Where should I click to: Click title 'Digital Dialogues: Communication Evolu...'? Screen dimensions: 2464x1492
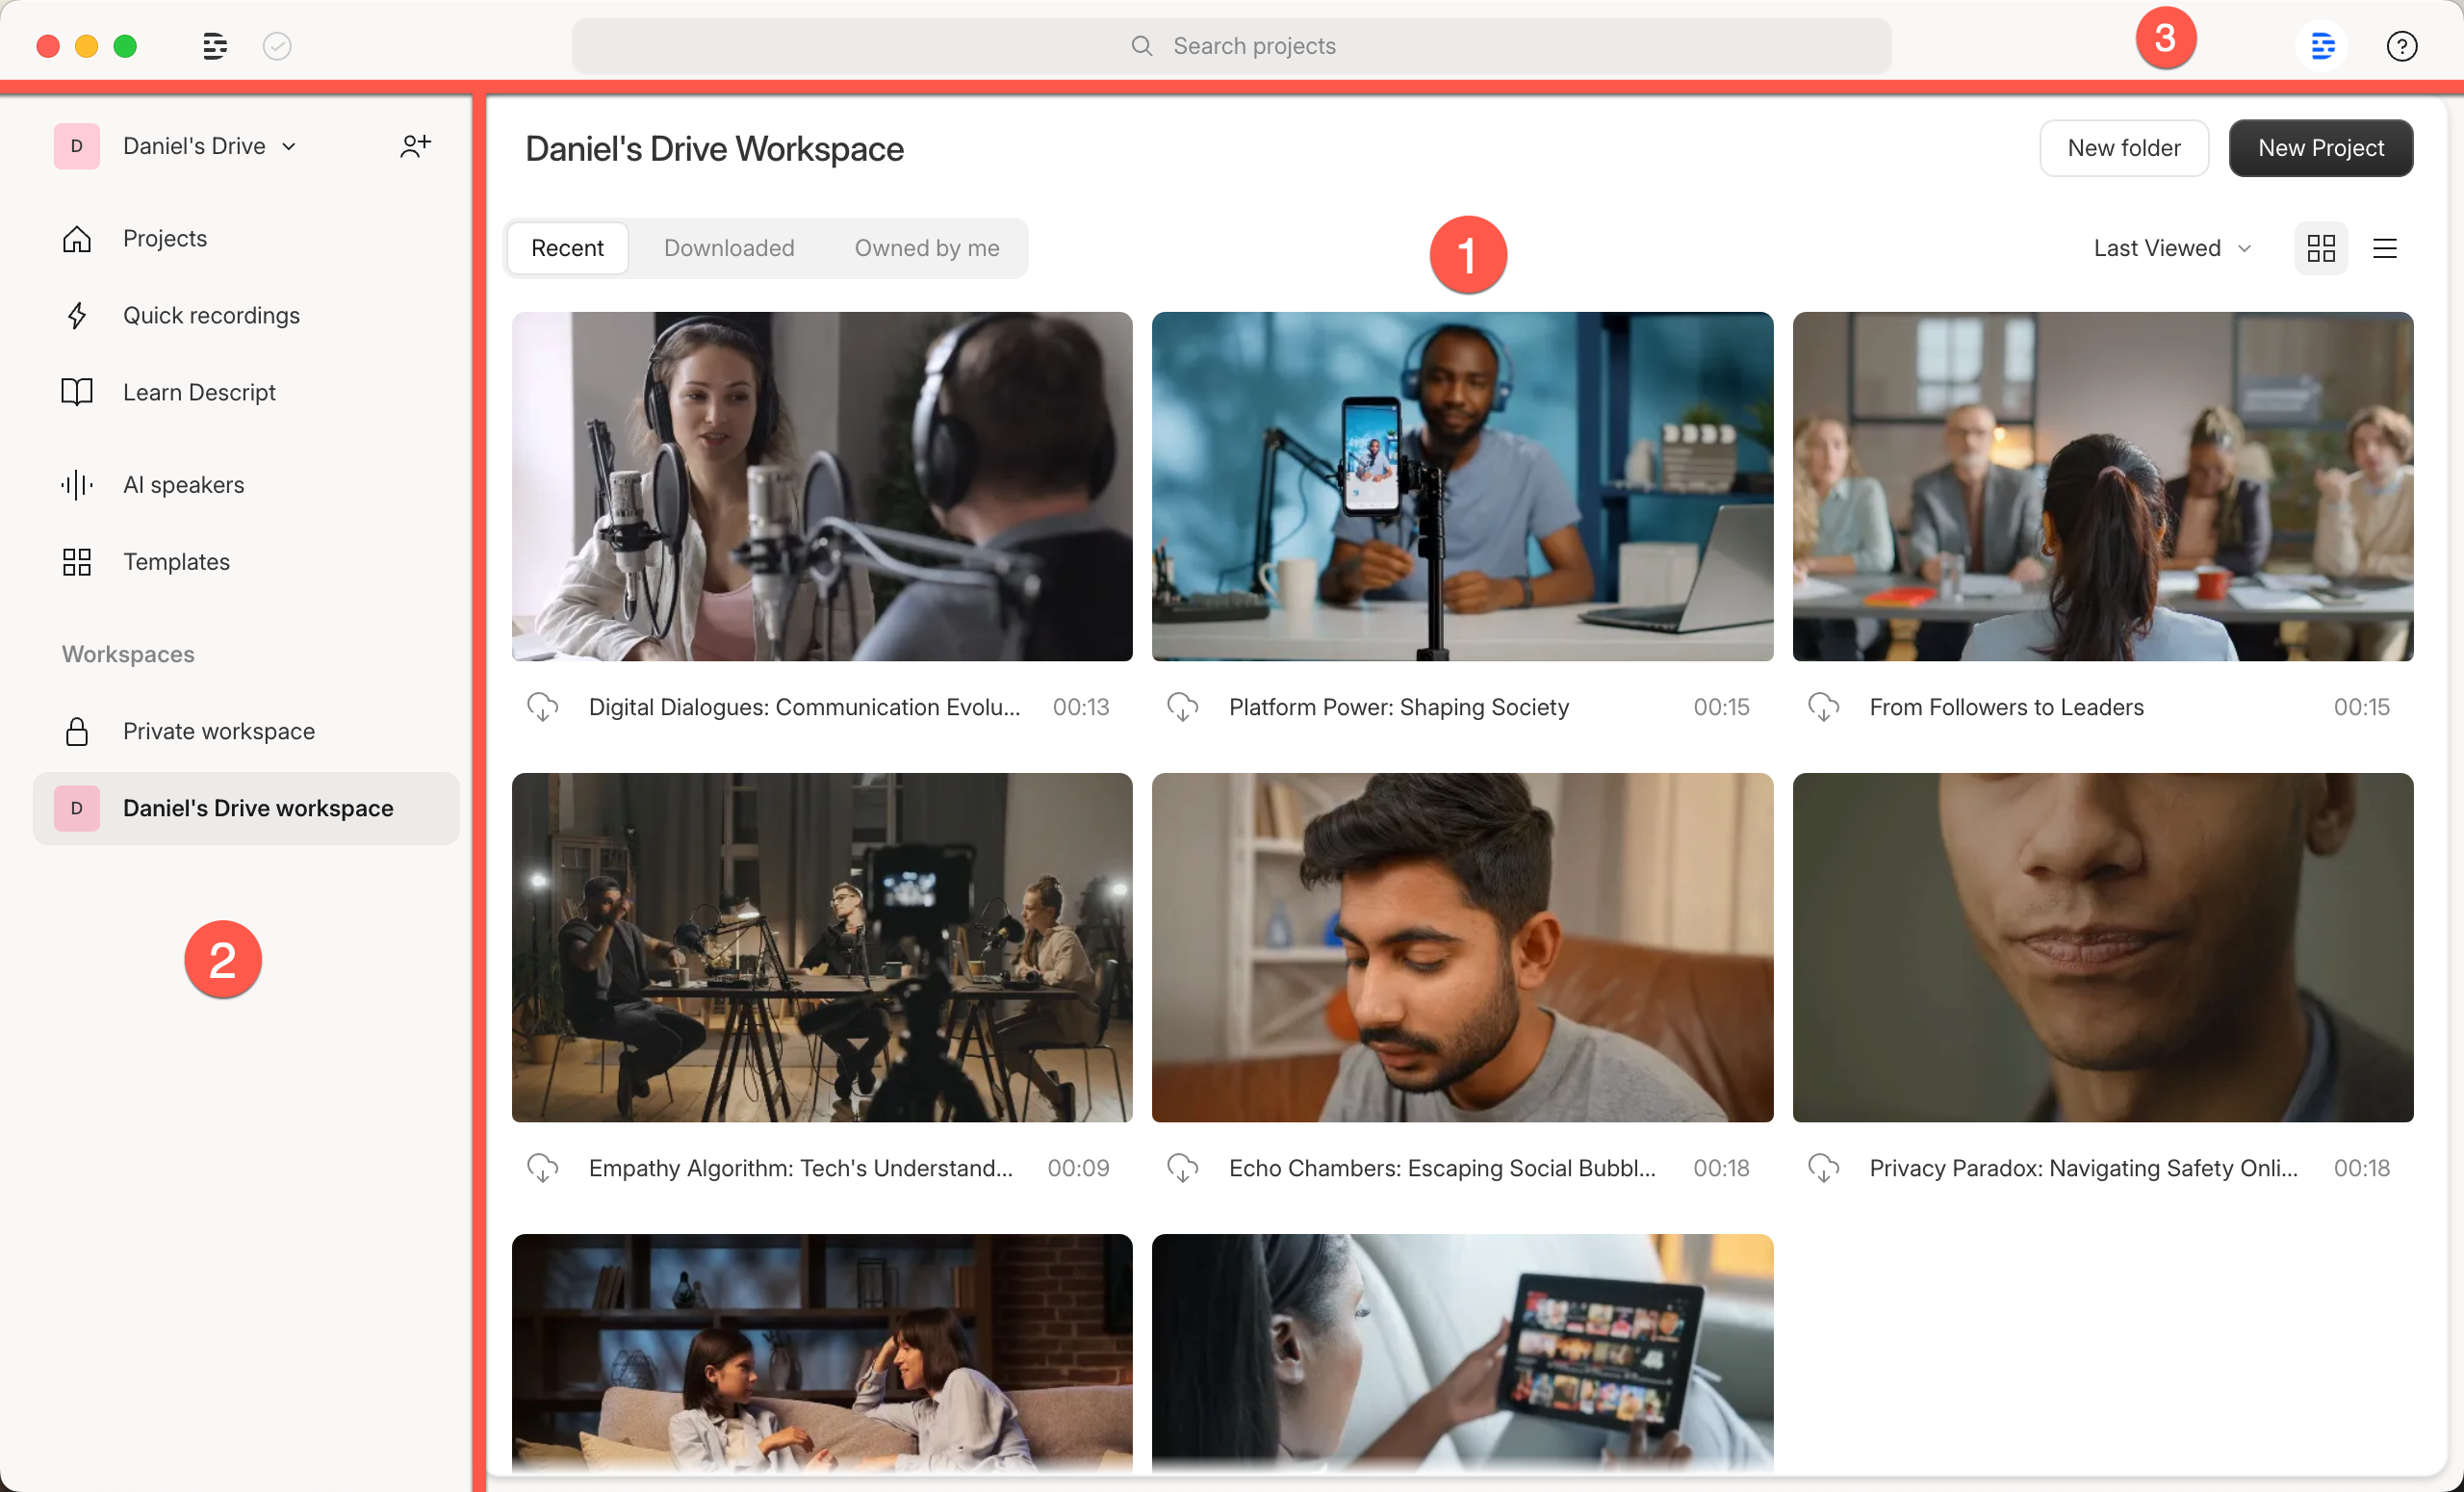(804, 707)
